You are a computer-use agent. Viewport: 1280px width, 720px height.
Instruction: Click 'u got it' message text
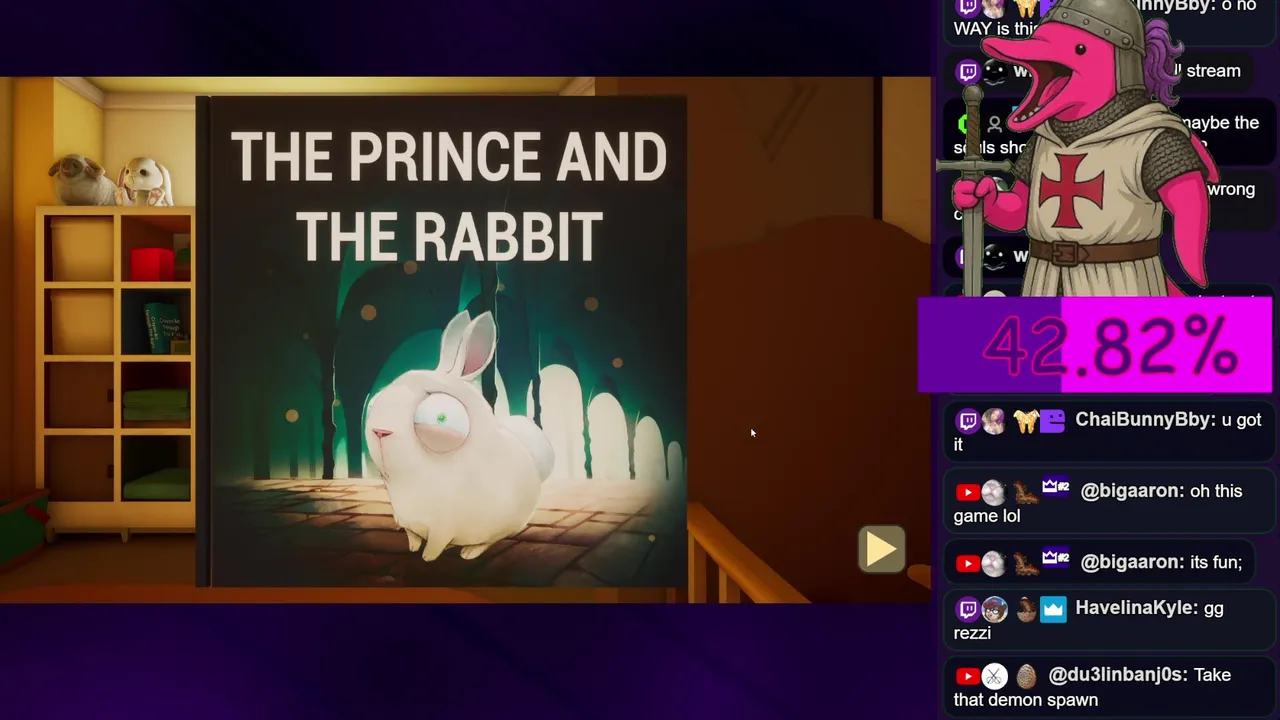[1108, 432]
